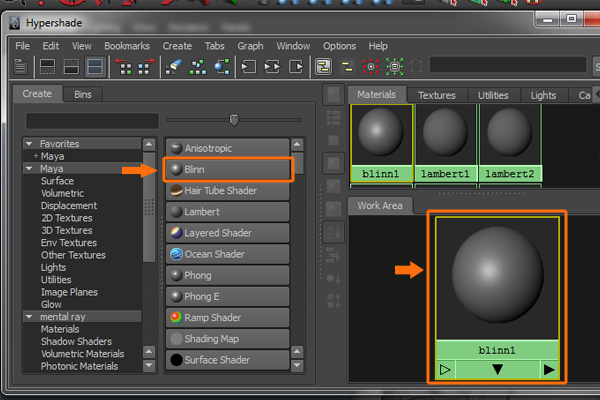Choose Volumetric Materials under mental ray
This screenshot has width=600, height=400.
(81, 353)
